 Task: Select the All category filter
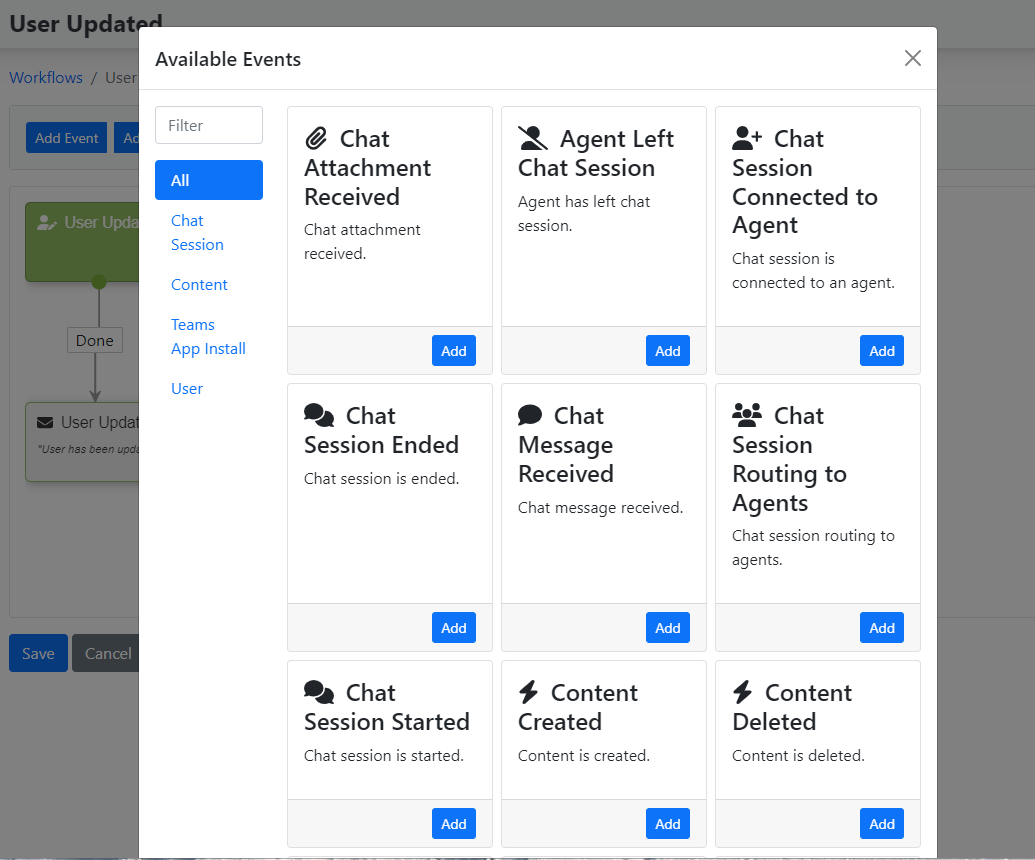[x=209, y=180]
